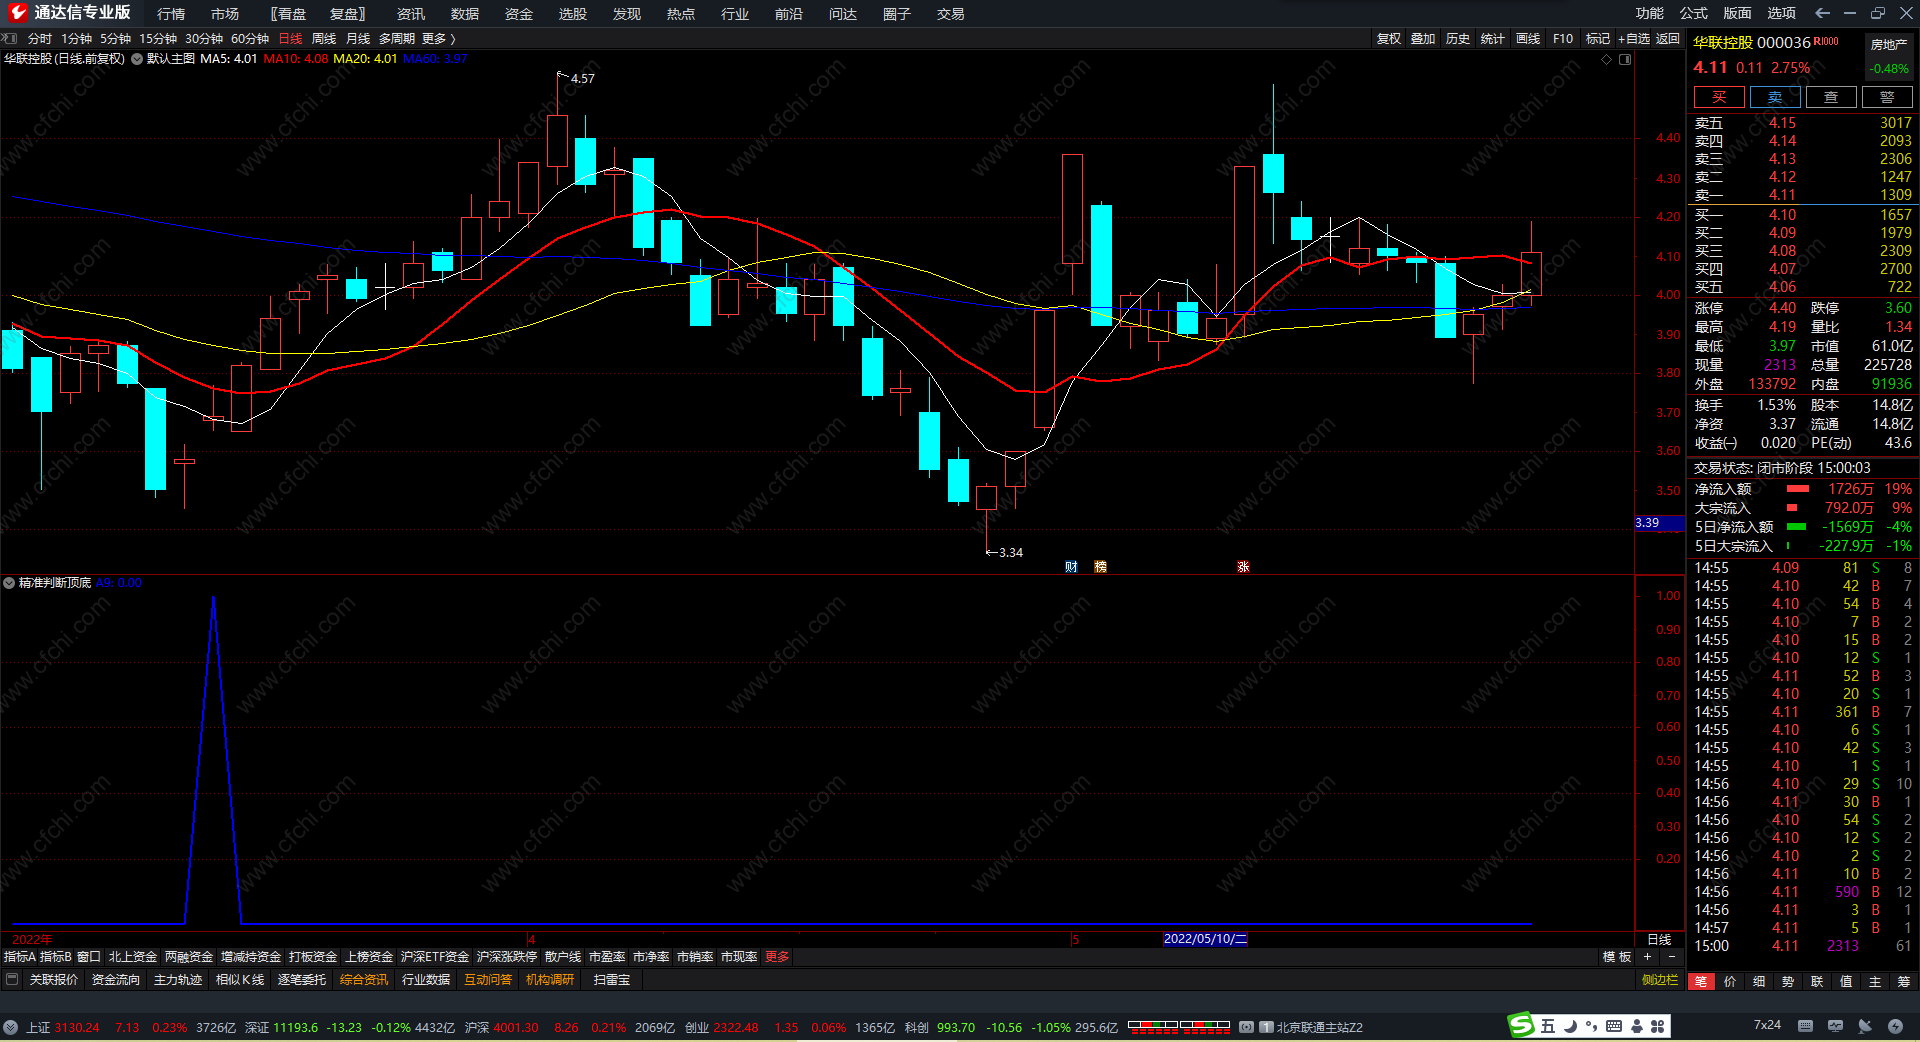Expand 更多 period options
The height and width of the screenshot is (1042, 1920).
pos(439,39)
